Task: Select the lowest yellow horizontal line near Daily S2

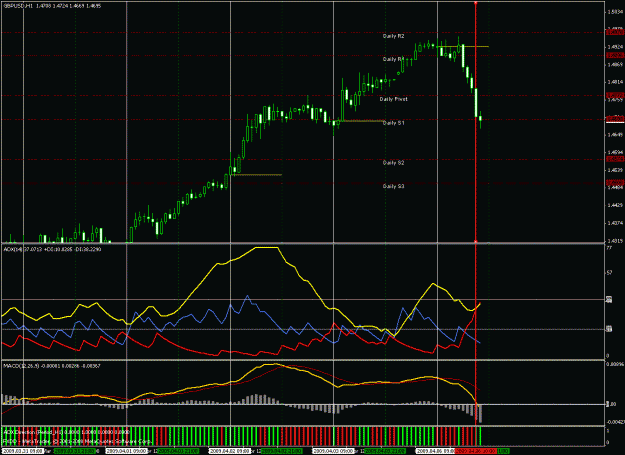Action: [x=257, y=175]
